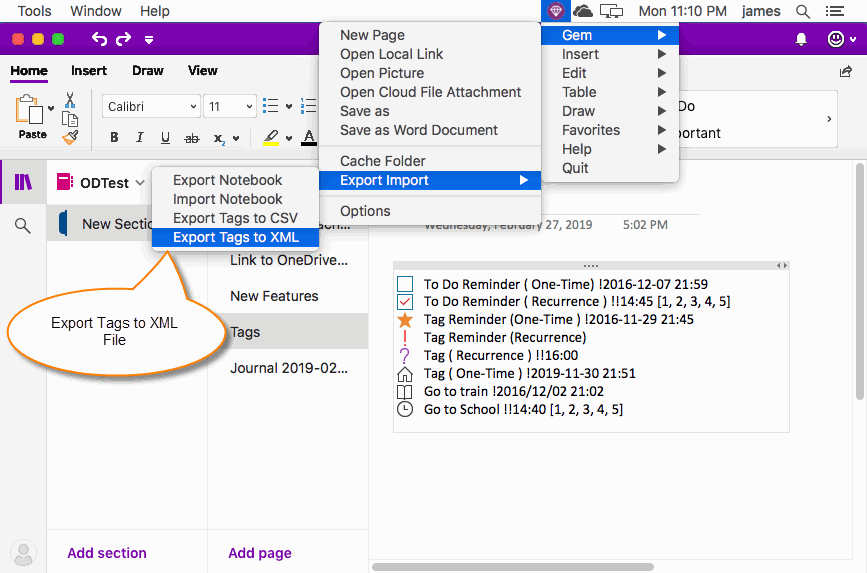Image resolution: width=867 pixels, height=573 pixels.
Task: Open the Link to OneDrive page
Action: click(288, 260)
